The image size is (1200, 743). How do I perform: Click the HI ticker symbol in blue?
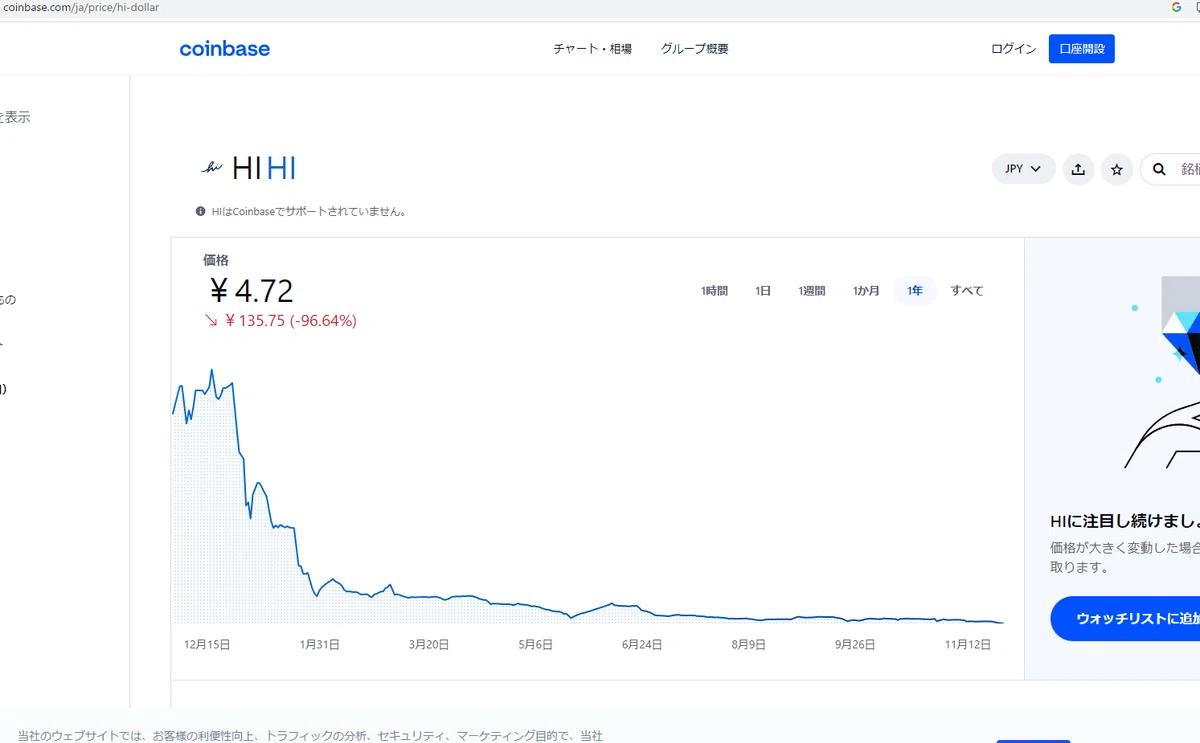pyautogui.click(x=281, y=168)
